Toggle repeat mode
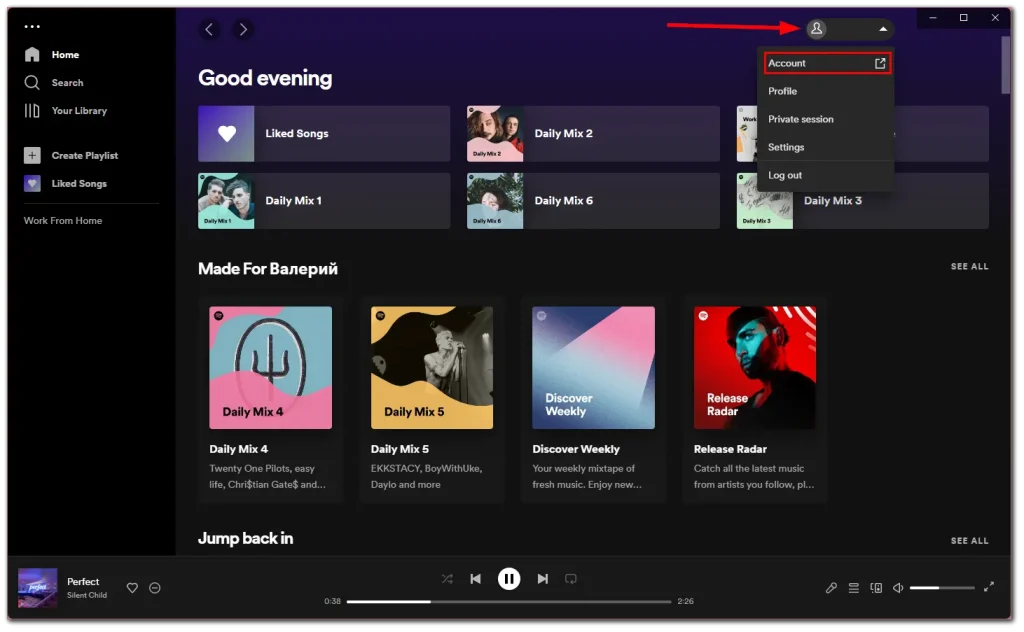 tap(571, 579)
